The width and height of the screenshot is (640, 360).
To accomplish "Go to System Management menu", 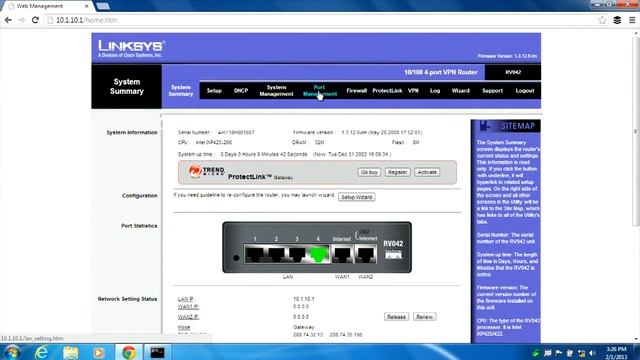I will pyautogui.click(x=276, y=91).
